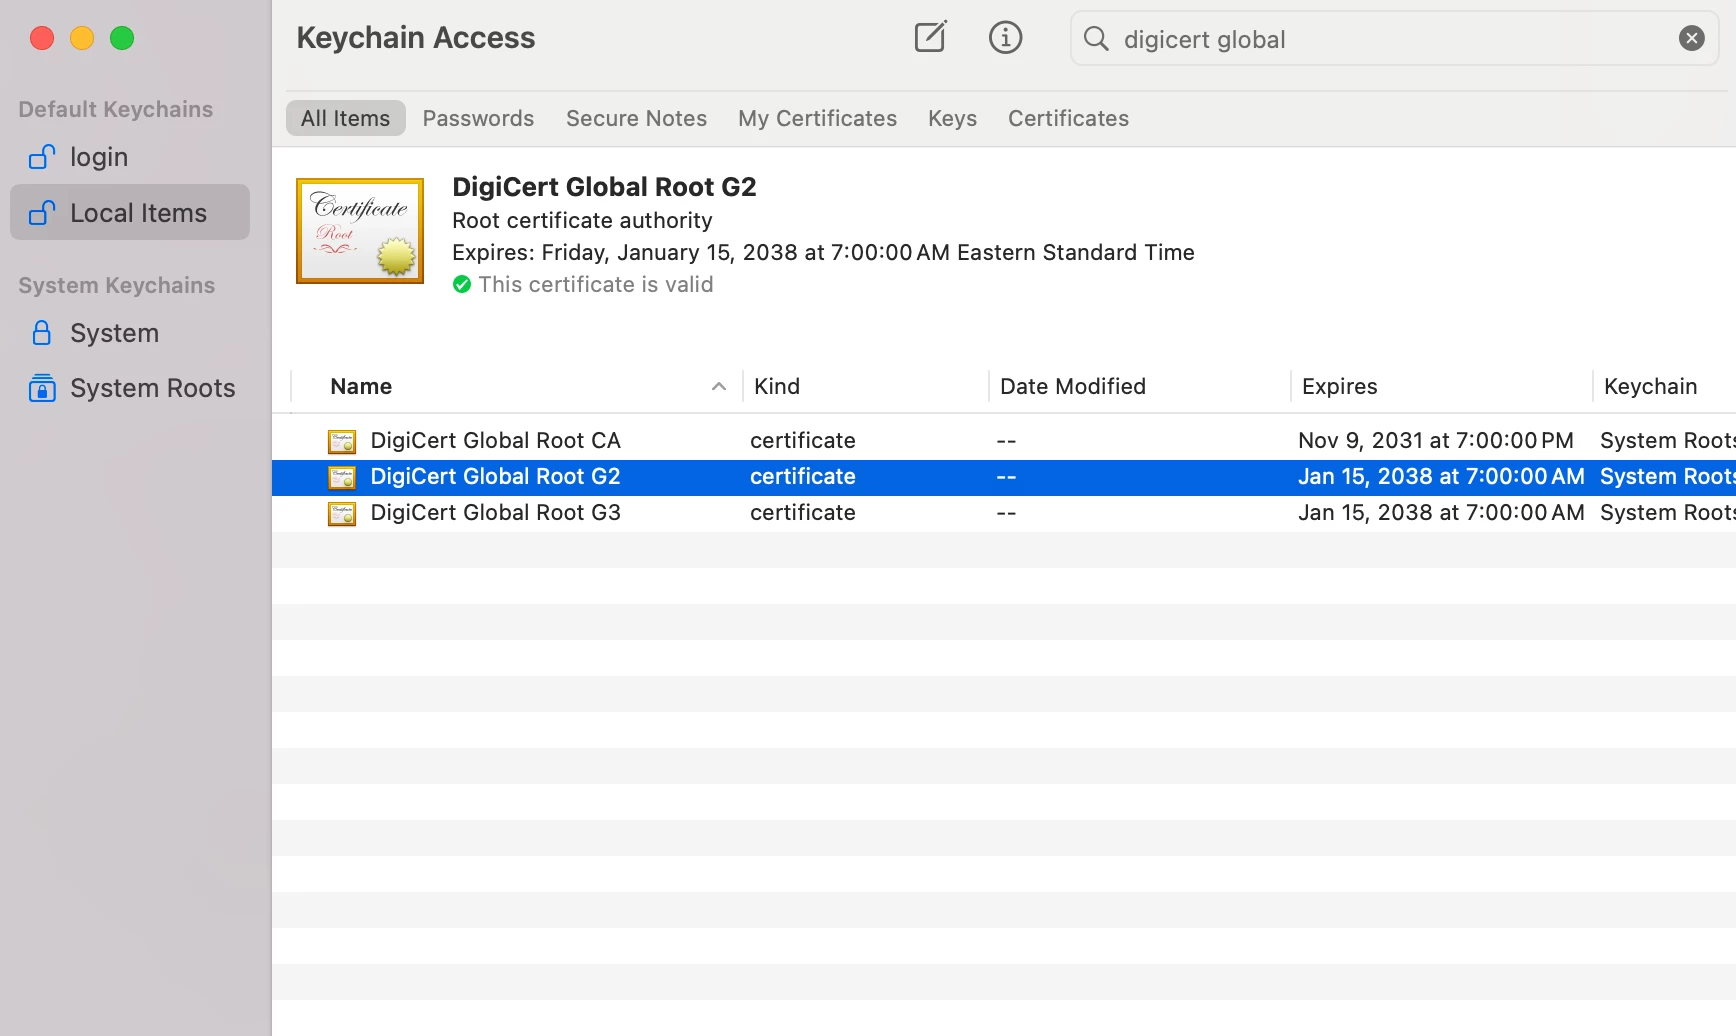
Task: Switch to the Keys tab
Action: click(952, 118)
